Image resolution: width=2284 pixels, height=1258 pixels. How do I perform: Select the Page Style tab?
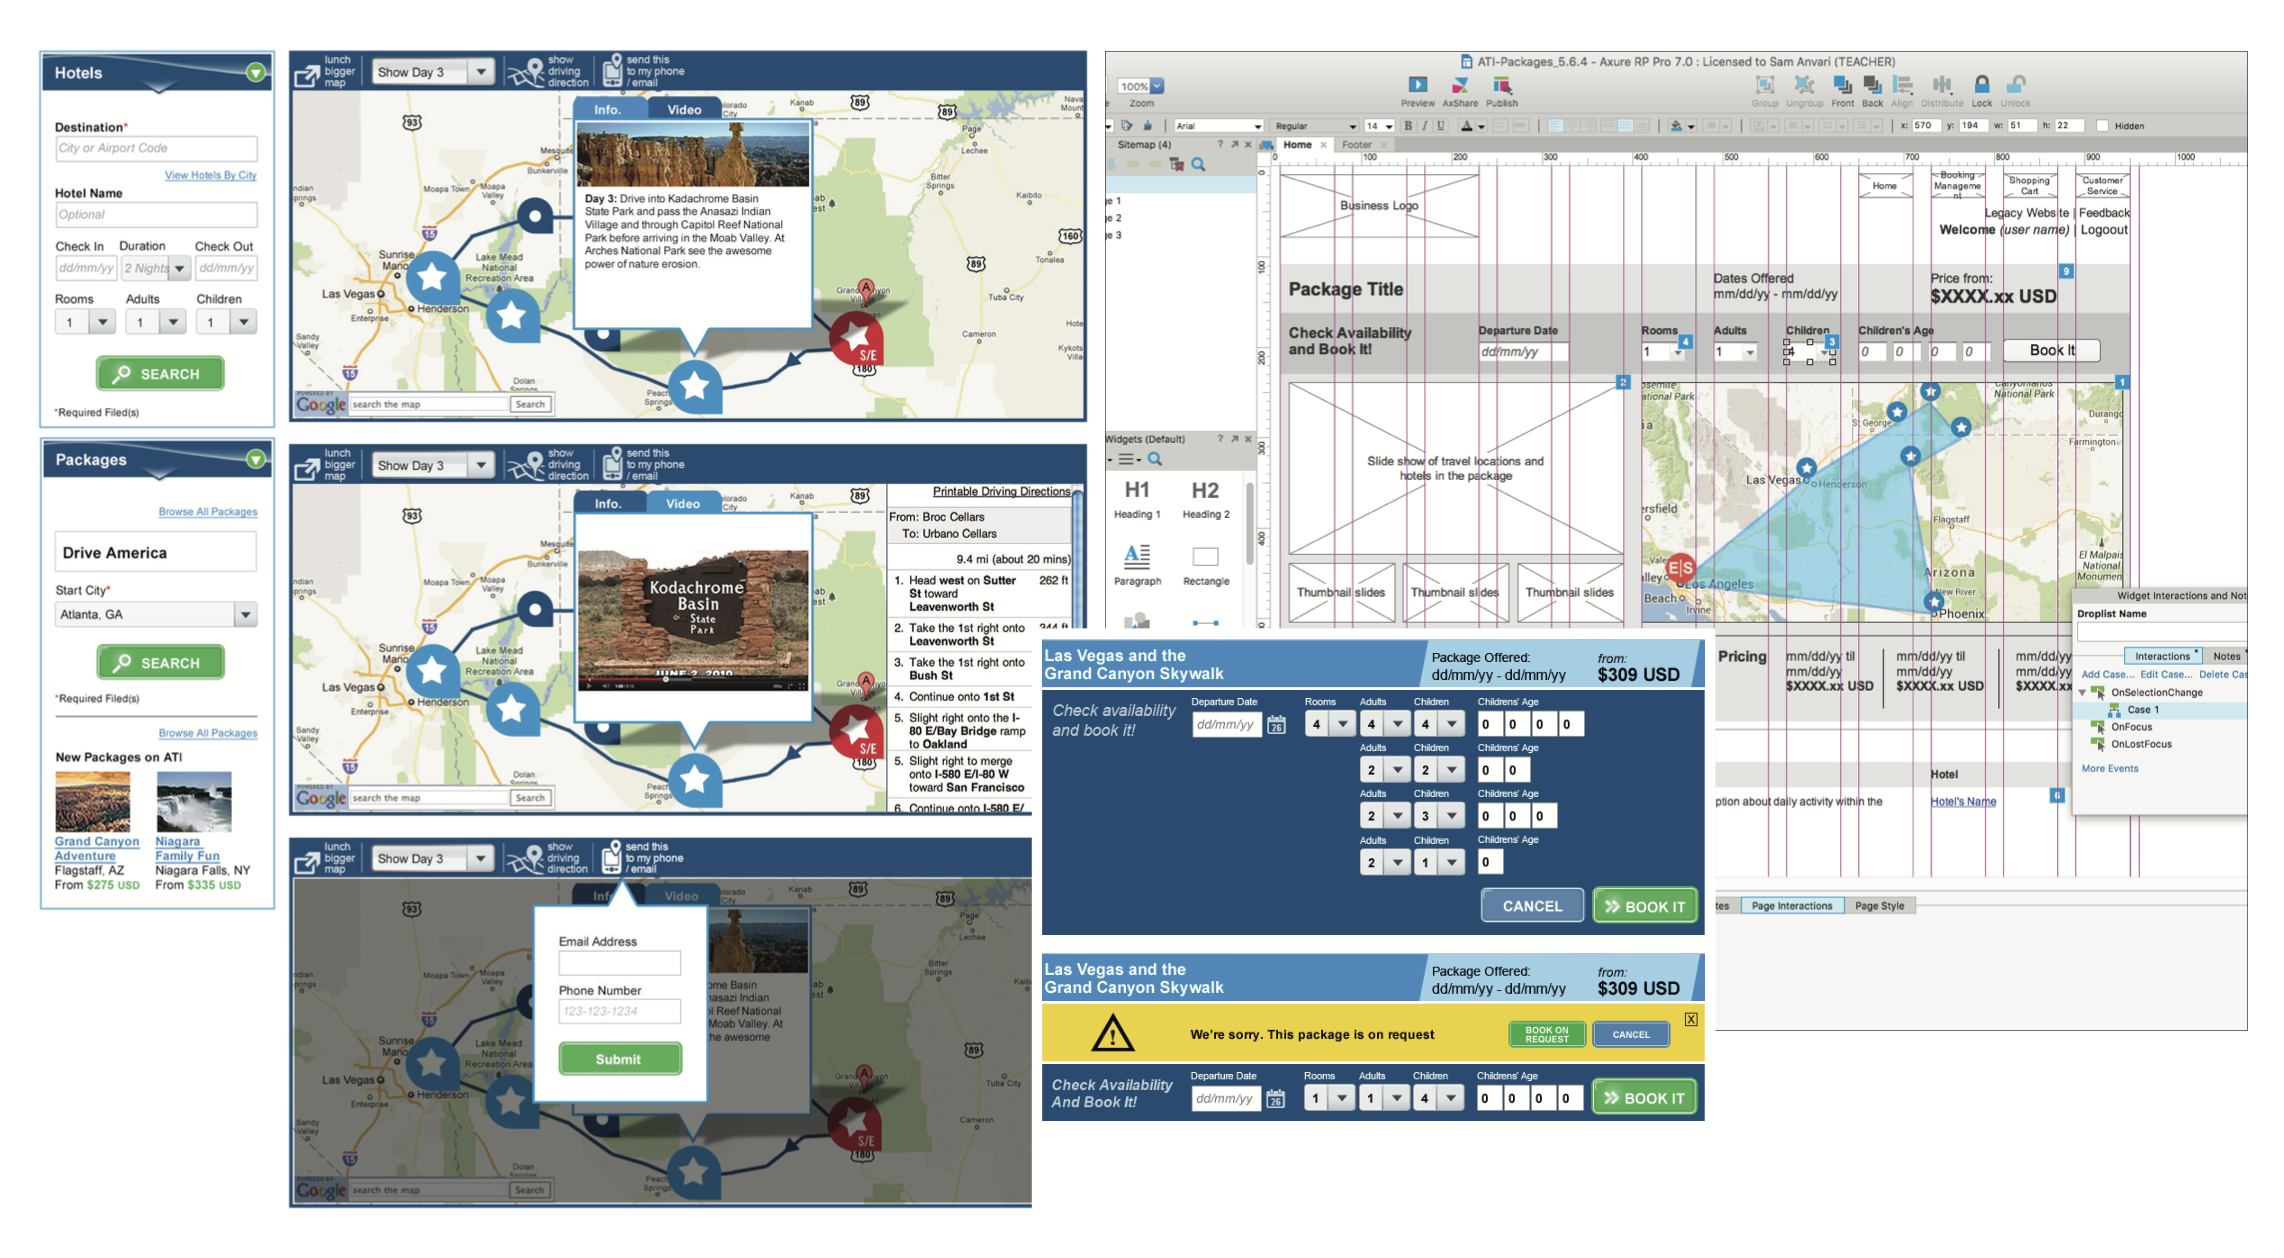click(1879, 906)
